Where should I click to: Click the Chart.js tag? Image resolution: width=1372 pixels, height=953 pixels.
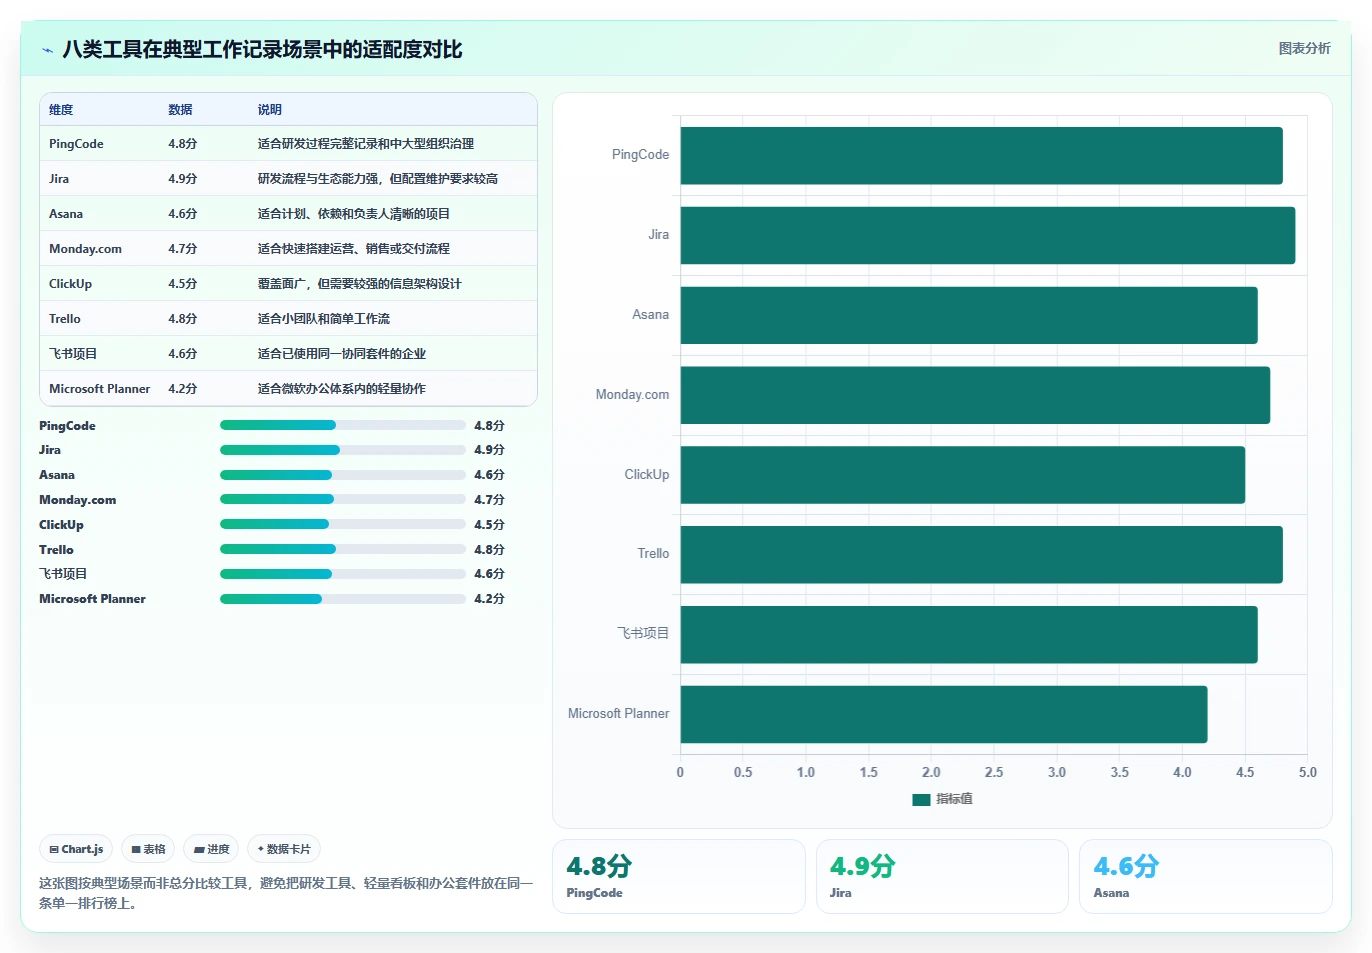click(76, 849)
